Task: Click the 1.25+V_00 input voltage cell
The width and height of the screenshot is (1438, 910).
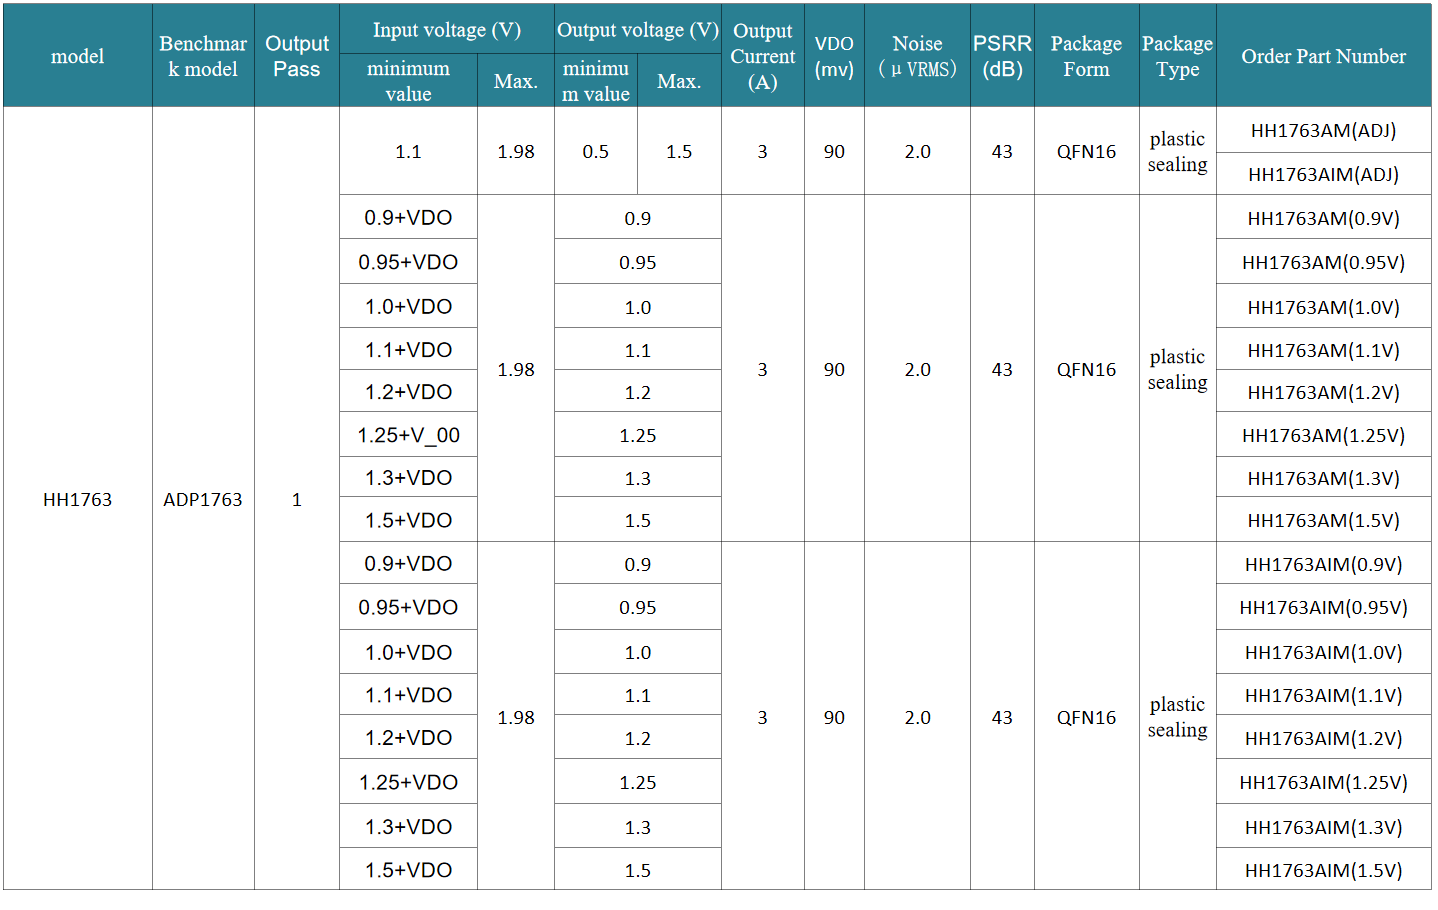Action: click(x=408, y=435)
